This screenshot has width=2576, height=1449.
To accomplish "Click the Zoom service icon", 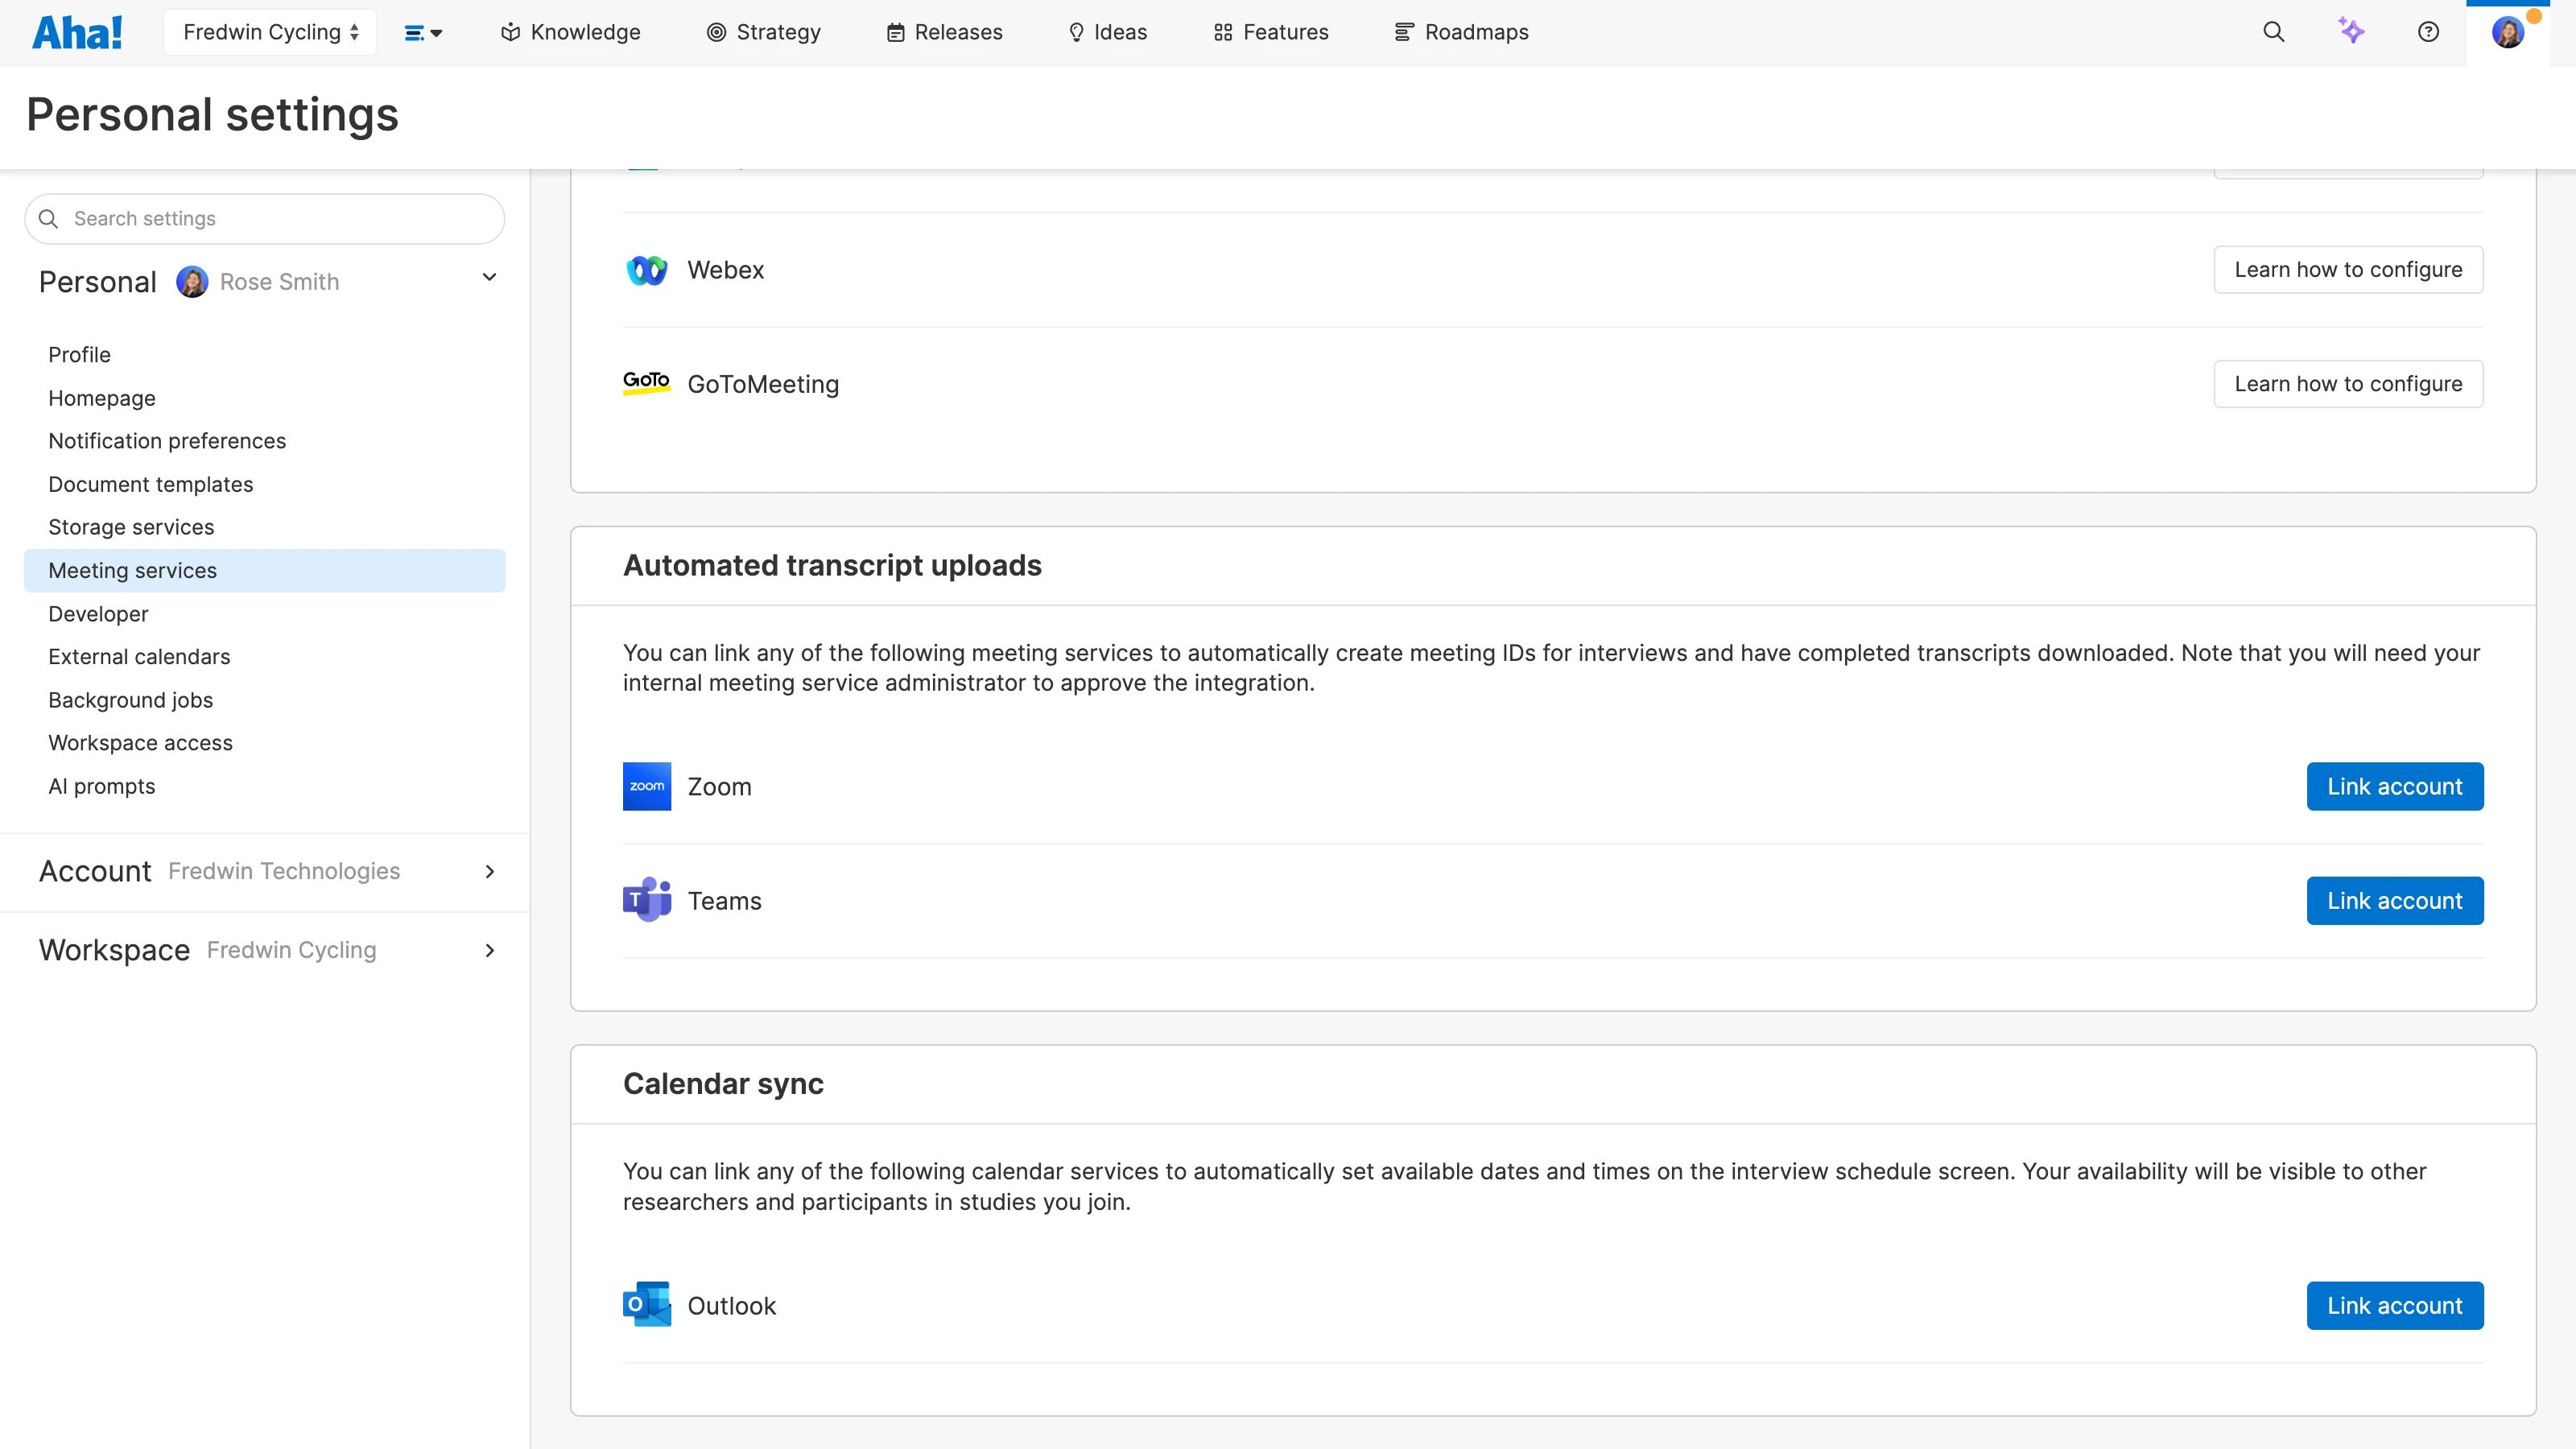I will [x=646, y=786].
